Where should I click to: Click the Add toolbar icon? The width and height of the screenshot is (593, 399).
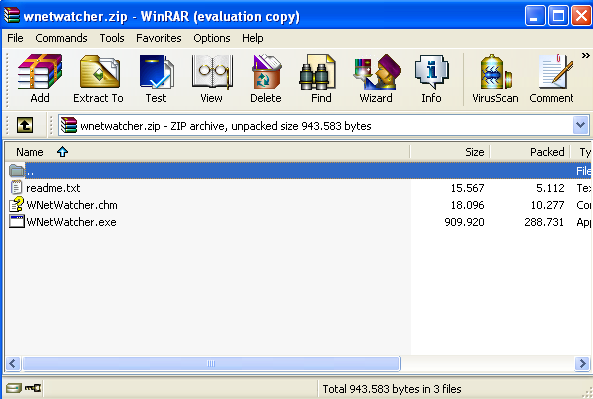pyautogui.click(x=40, y=79)
